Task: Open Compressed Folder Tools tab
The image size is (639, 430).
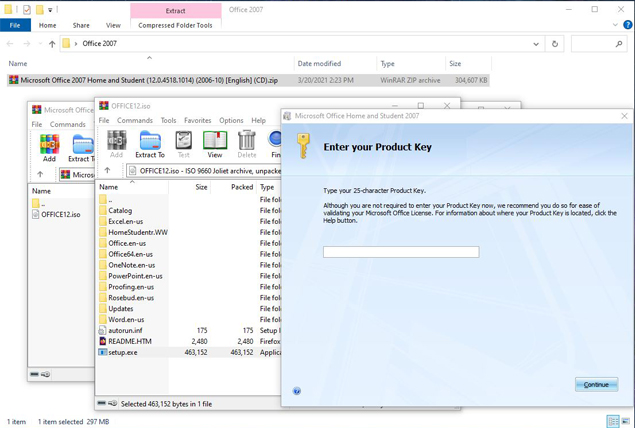Action: click(x=175, y=25)
